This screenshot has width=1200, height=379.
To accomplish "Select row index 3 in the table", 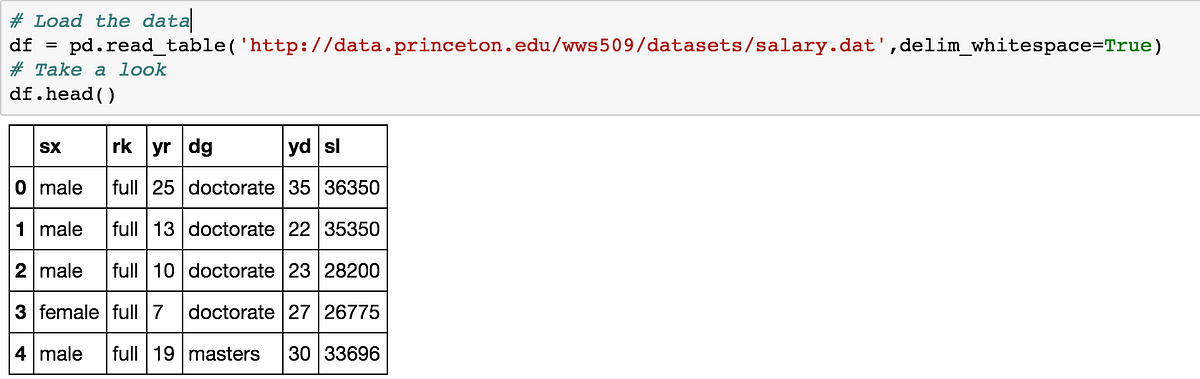I will coord(22,312).
